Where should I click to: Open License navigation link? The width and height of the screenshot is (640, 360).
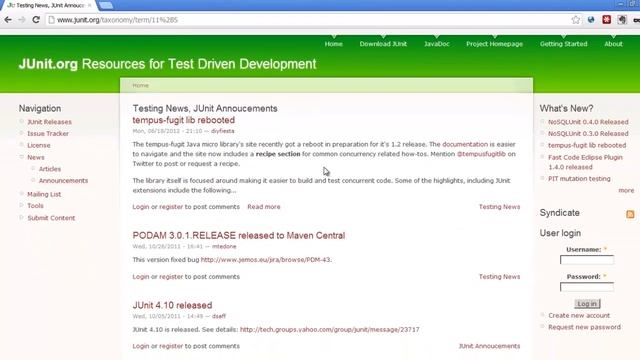pos(39,145)
